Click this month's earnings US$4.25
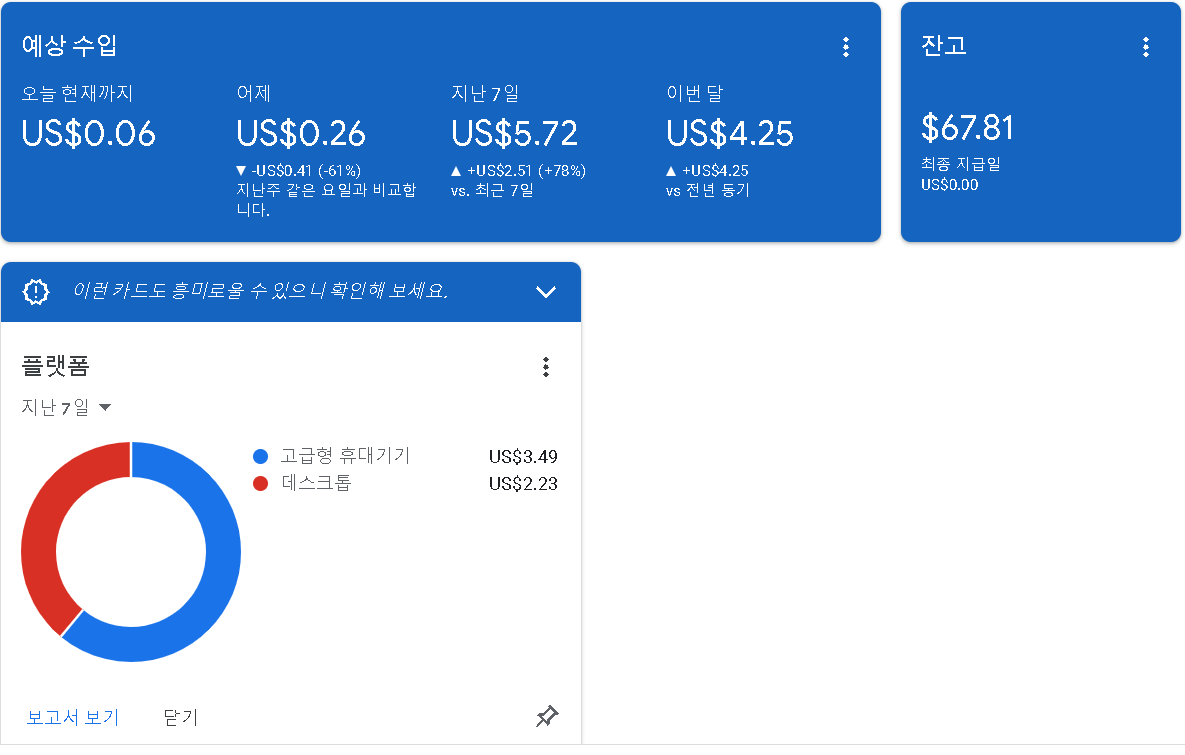1185x755 pixels. pos(730,134)
